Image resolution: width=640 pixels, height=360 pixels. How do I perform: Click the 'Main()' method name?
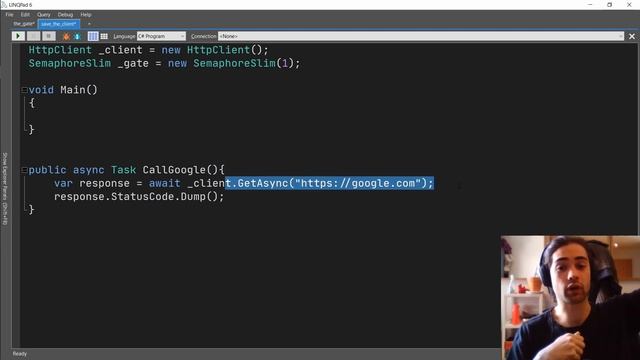pos(79,90)
